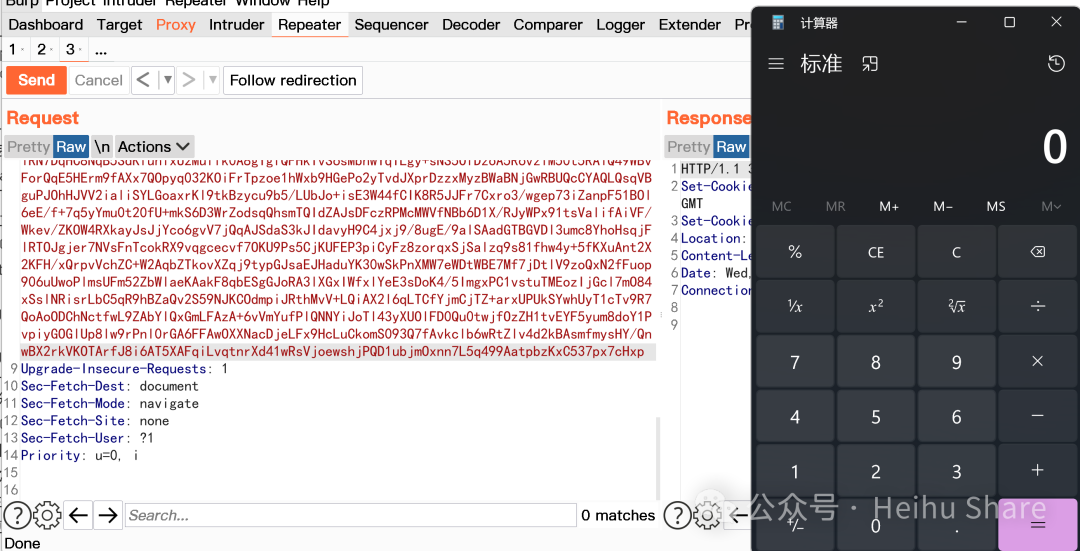Click the Cancel request button

tap(98, 81)
